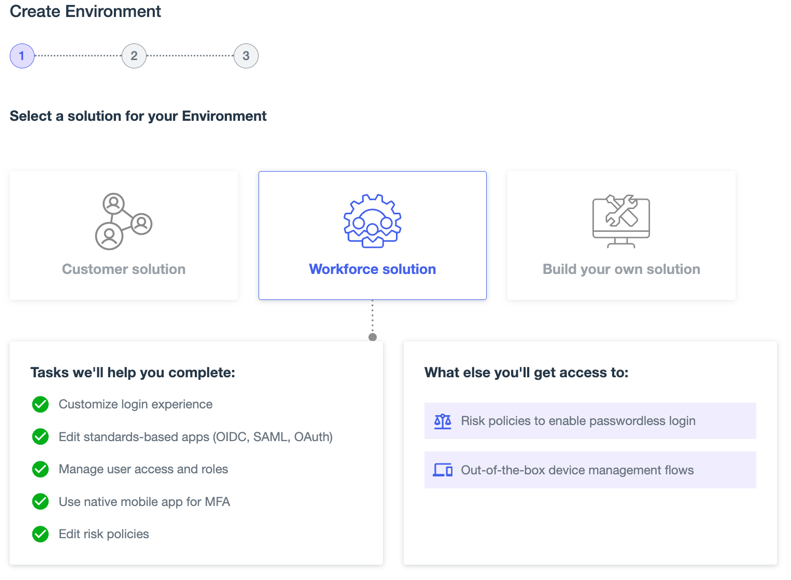Image resolution: width=791 pixels, height=580 pixels.
Task: Click Risk policies to enable passwordless login
Action: click(578, 421)
